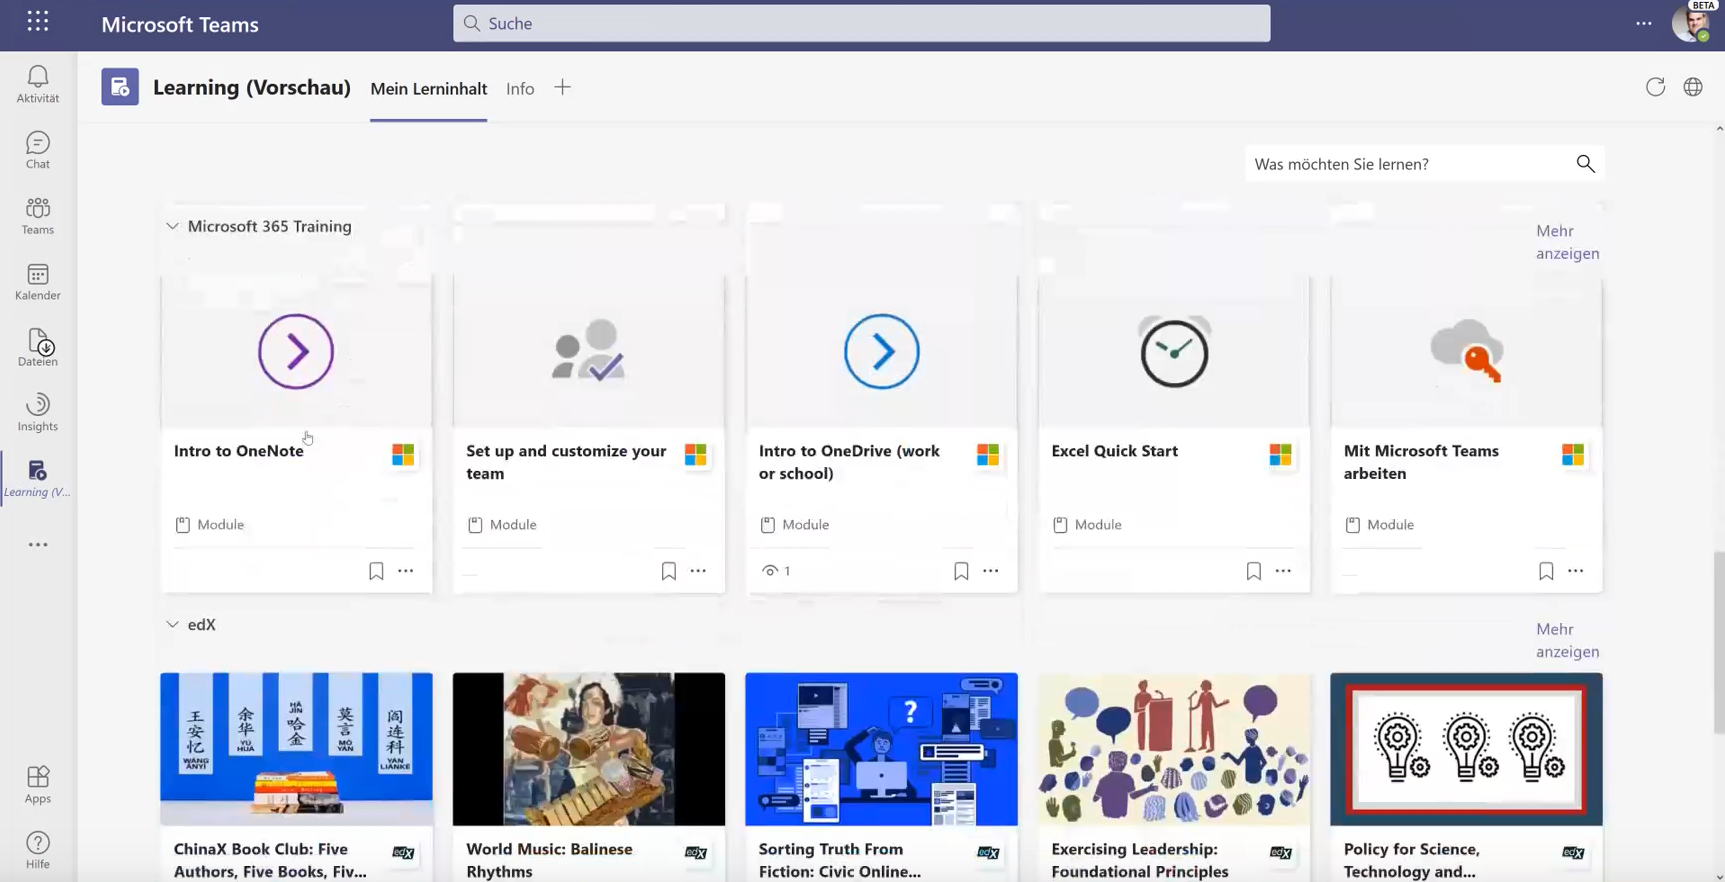Bookmark the Intro to OneNote module
Image resolution: width=1725 pixels, height=882 pixels.
tap(376, 571)
